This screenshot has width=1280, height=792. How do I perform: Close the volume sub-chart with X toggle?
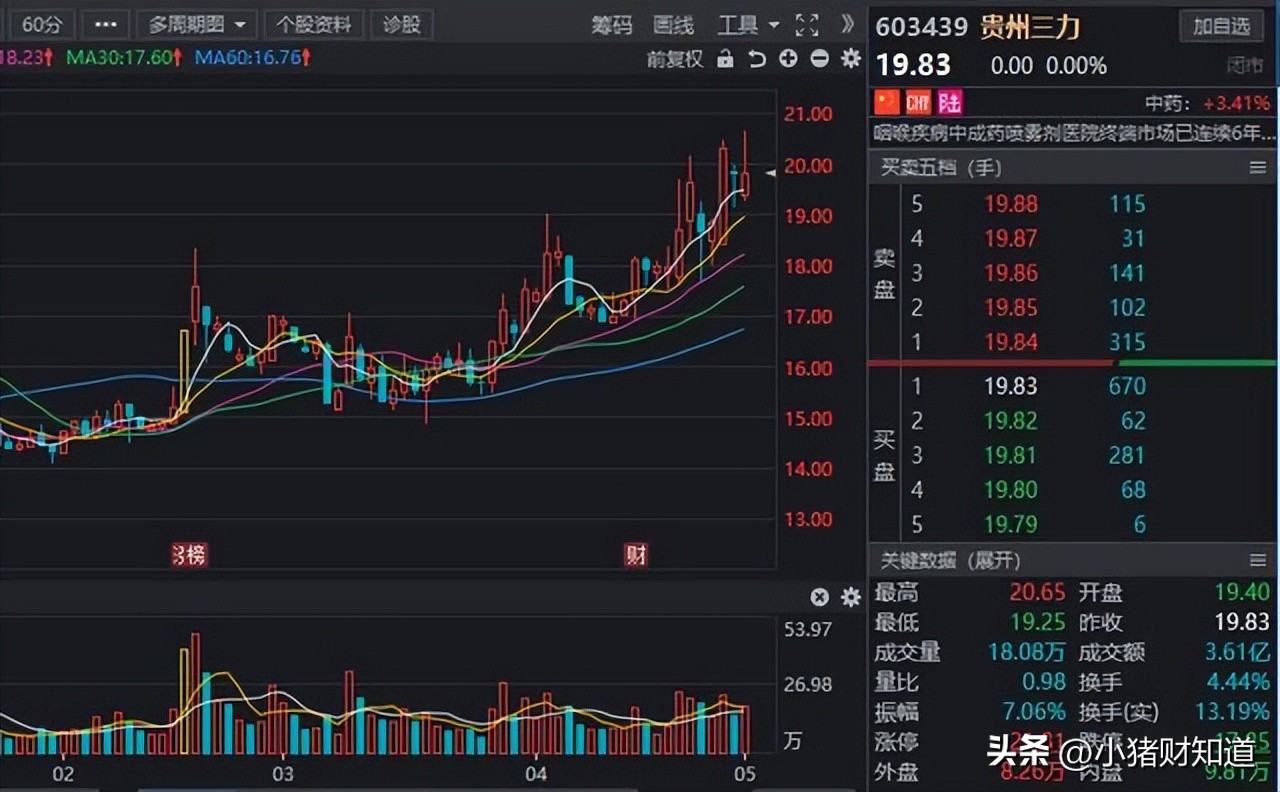click(x=819, y=597)
